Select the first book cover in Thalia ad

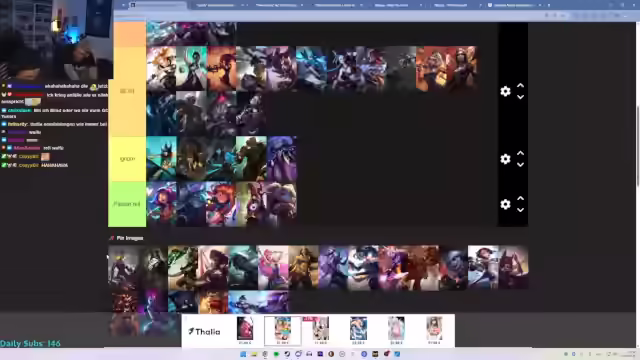click(x=245, y=329)
